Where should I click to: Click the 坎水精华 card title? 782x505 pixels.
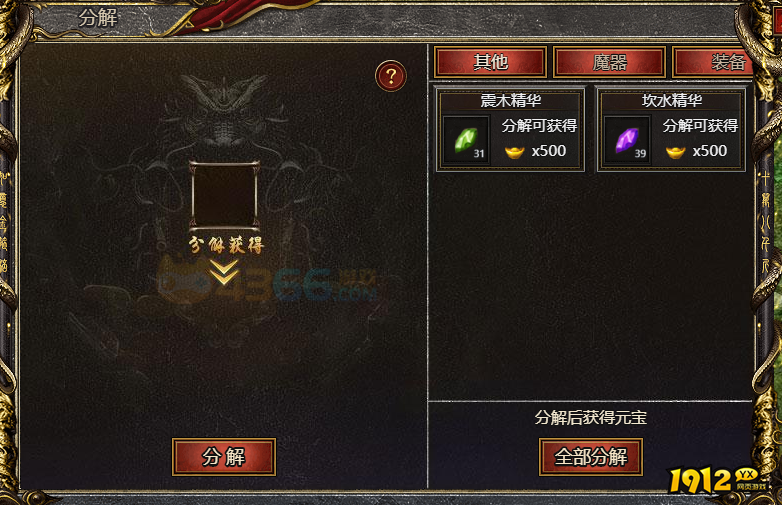[672, 101]
